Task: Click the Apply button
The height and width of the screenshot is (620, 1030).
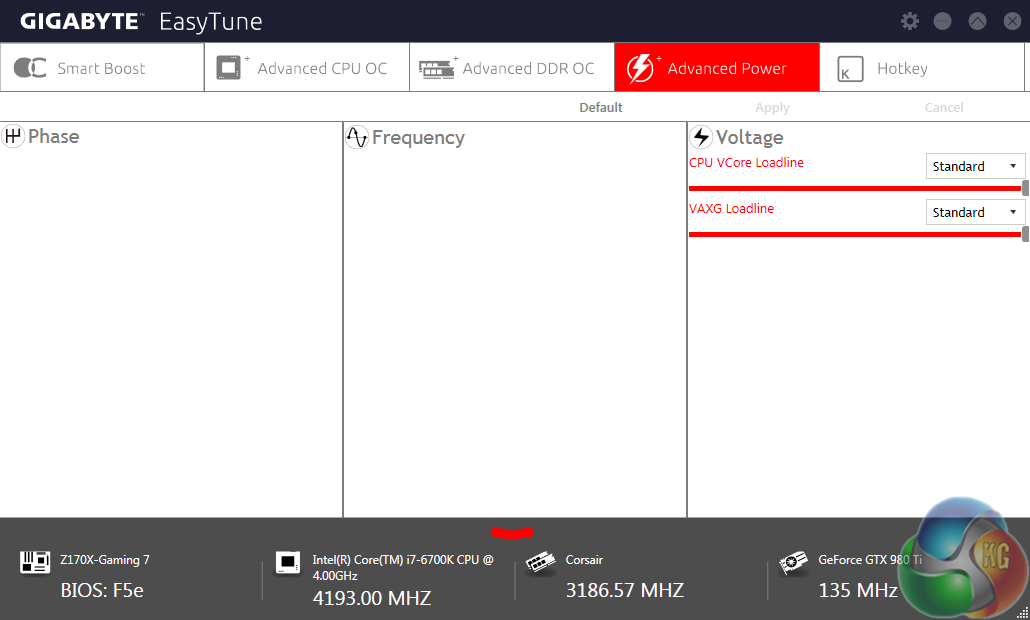Action: click(772, 108)
